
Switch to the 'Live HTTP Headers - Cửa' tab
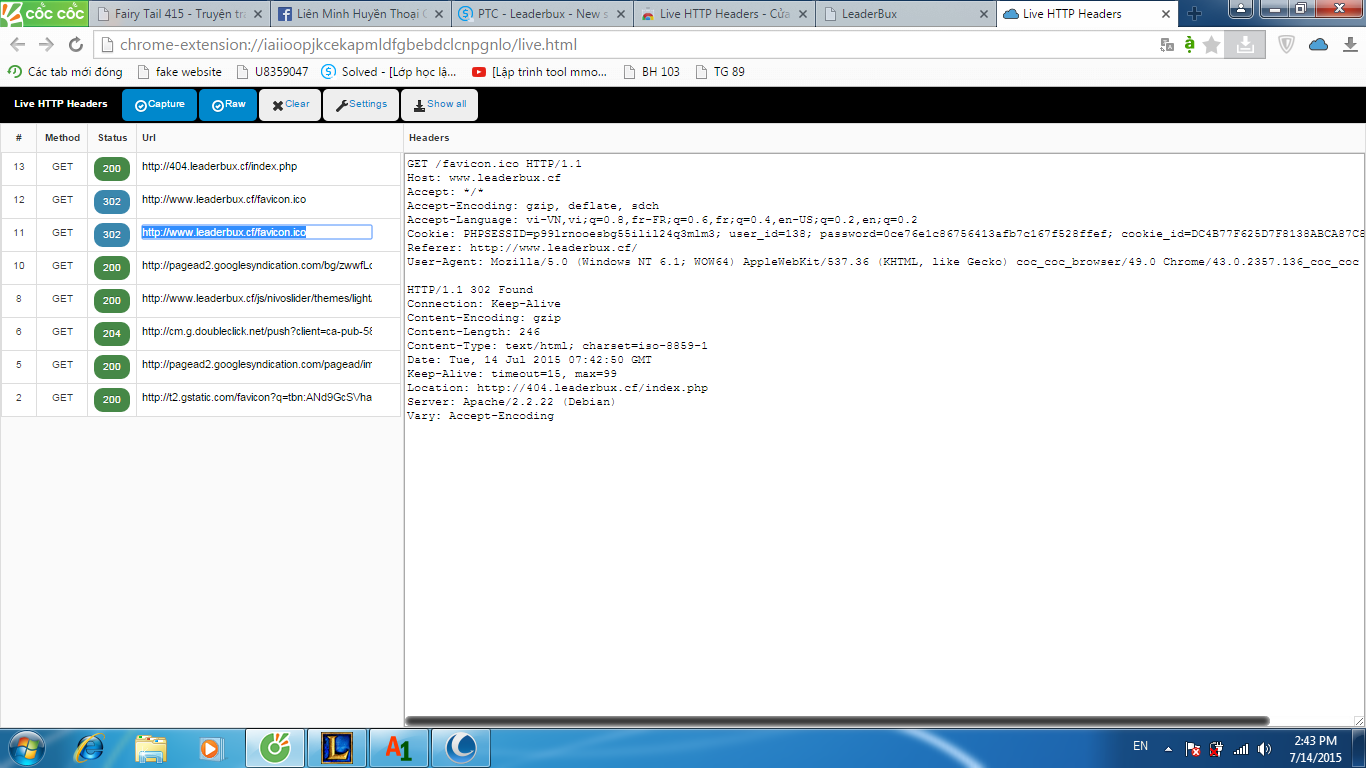[724, 14]
